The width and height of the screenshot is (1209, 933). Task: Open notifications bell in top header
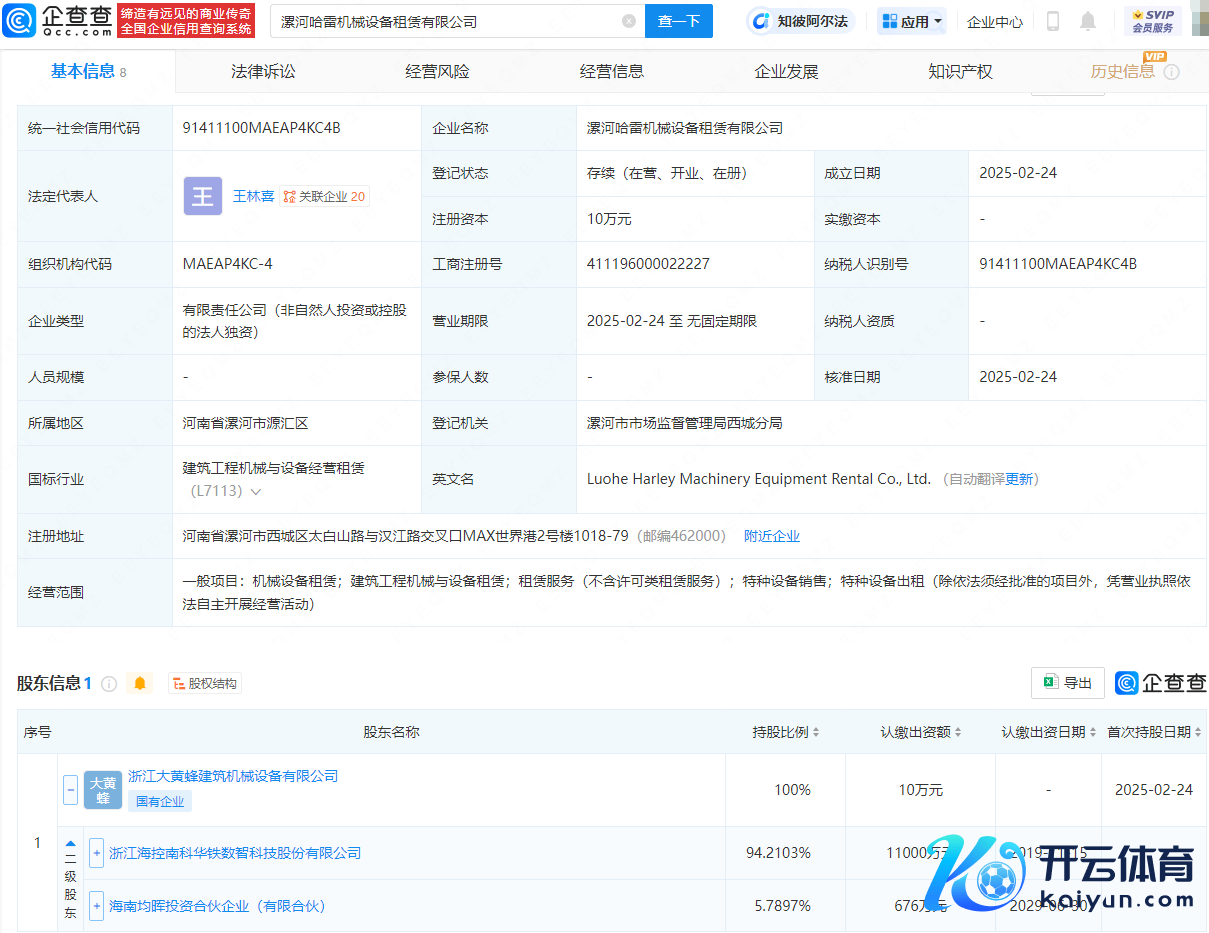tap(1088, 21)
